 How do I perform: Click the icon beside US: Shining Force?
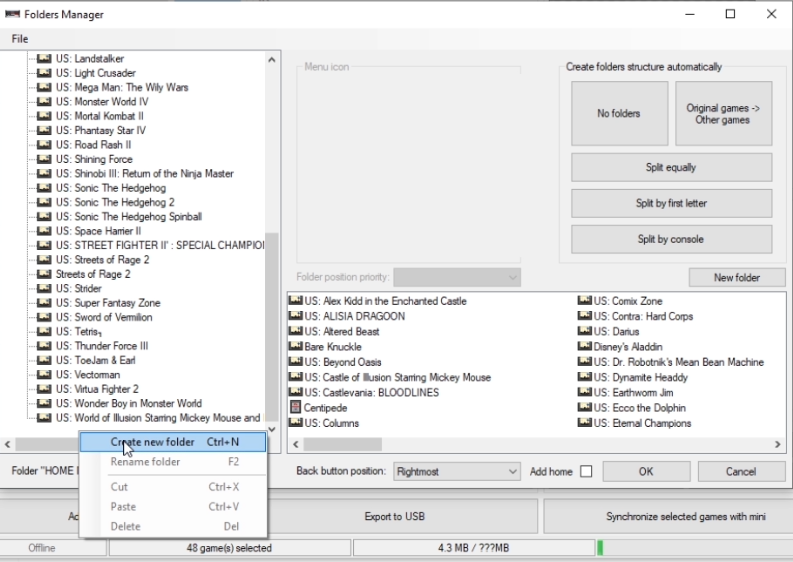(x=45, y=159)
